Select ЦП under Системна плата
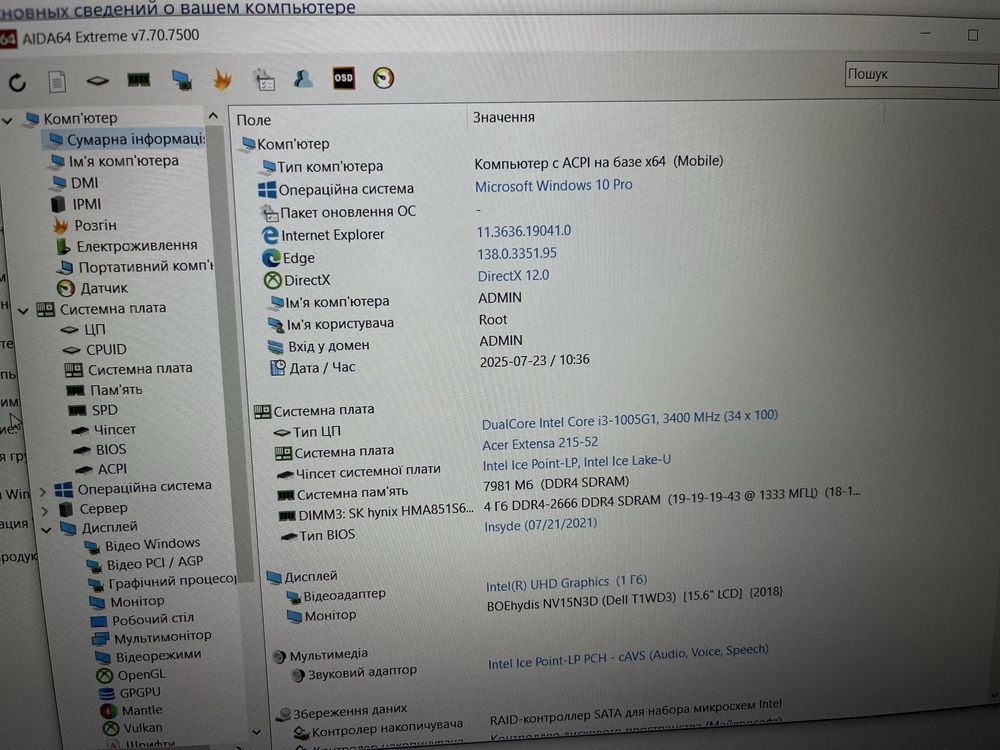1000x750 pixels. [83, 330]
